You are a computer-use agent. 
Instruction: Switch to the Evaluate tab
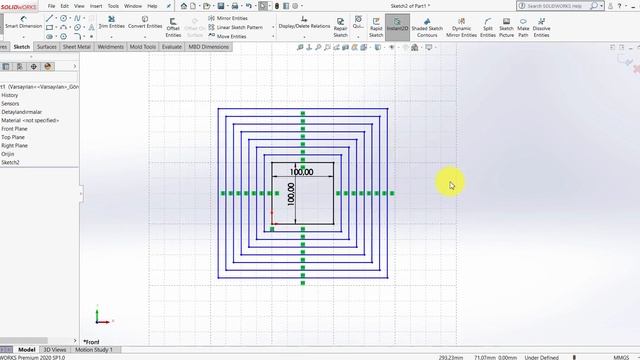click(x=172, y=47)
